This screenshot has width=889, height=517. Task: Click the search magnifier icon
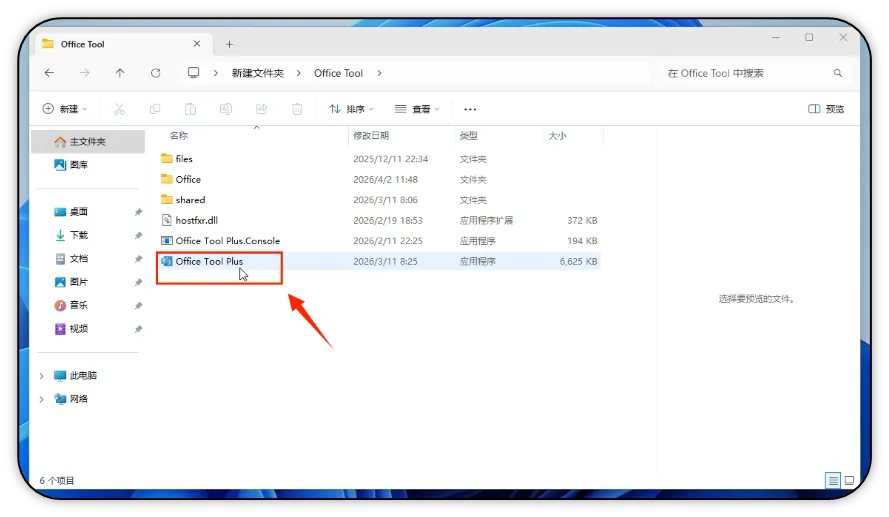[x=838, y=73]
